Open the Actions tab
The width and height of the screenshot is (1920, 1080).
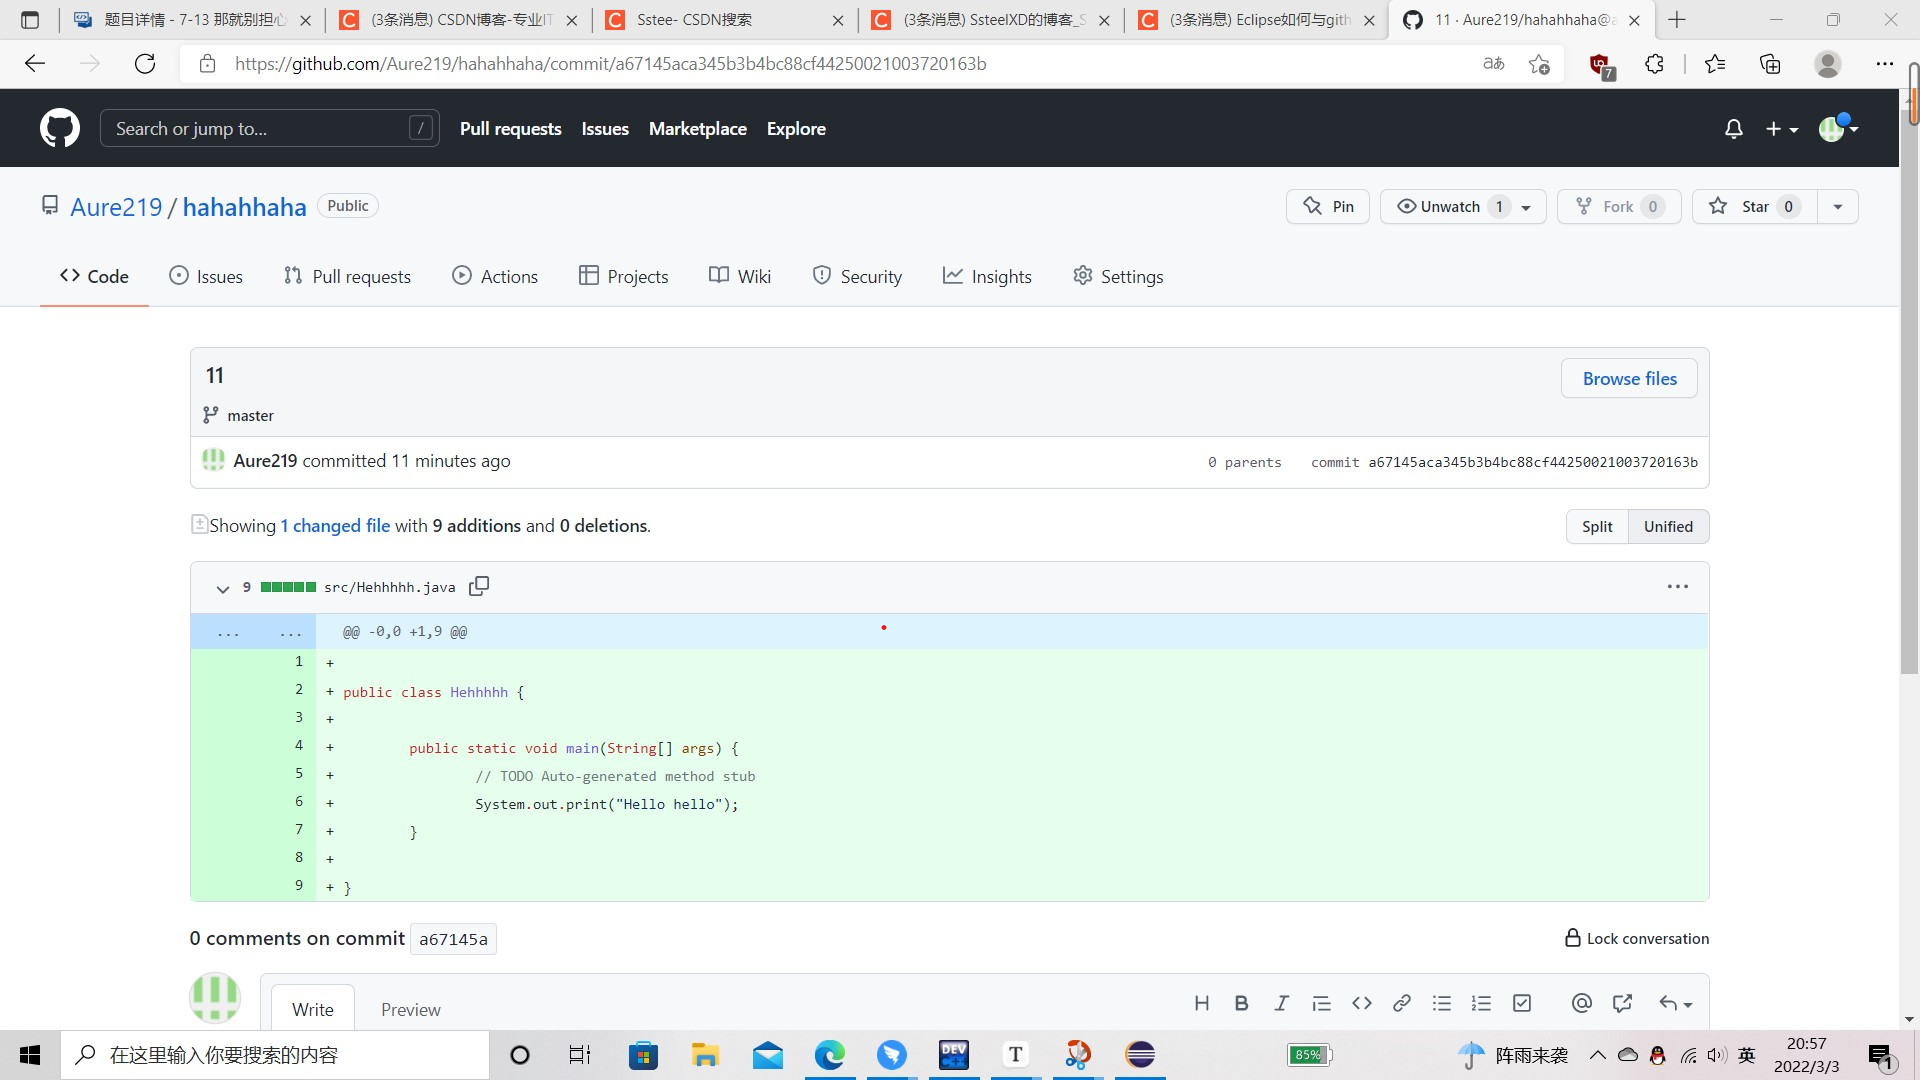[x=495, y=276]
